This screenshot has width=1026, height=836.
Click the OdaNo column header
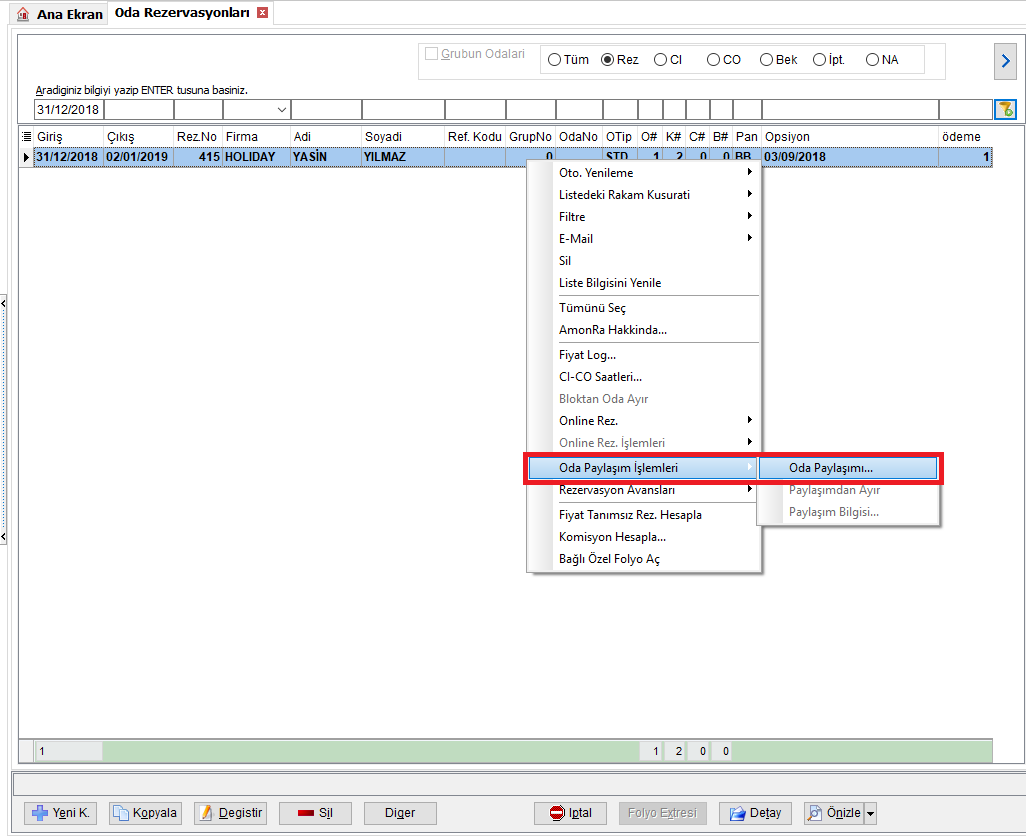coord(578,137)
